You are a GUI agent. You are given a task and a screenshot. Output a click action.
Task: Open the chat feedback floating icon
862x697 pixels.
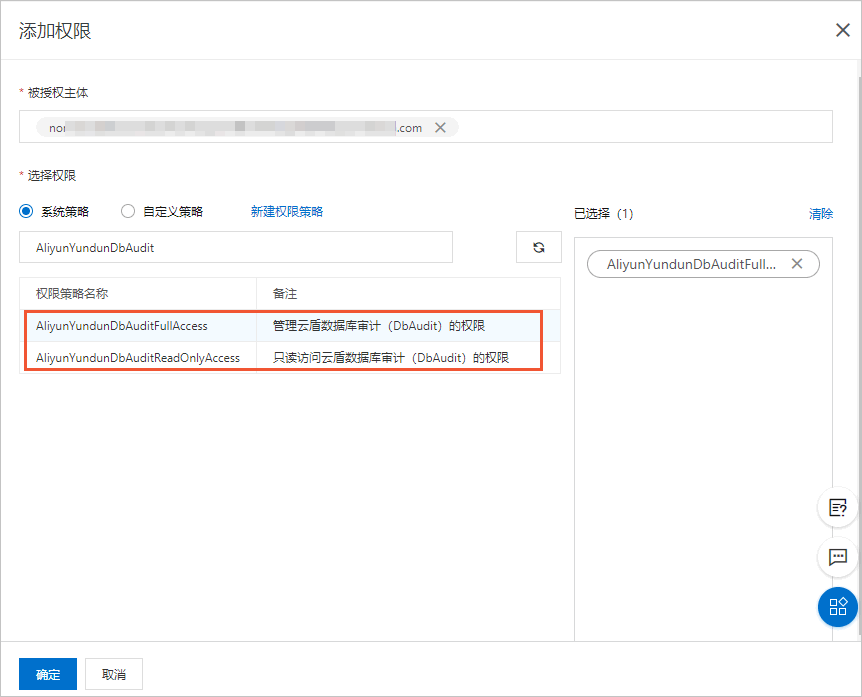838,557
